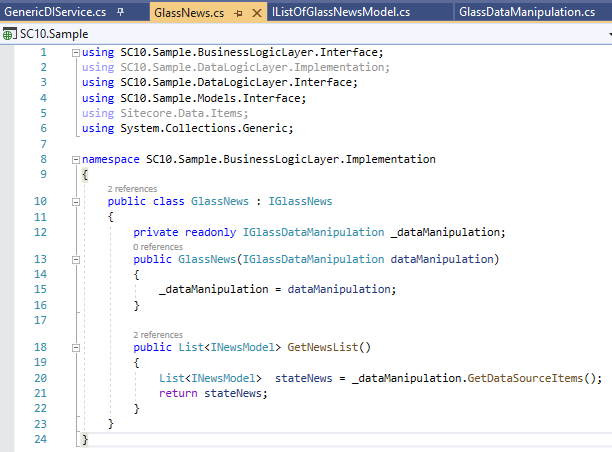Screen dimensions: 612x452
Task: Collapse the namespace block on line 8
Action: (x=76, y=160)
